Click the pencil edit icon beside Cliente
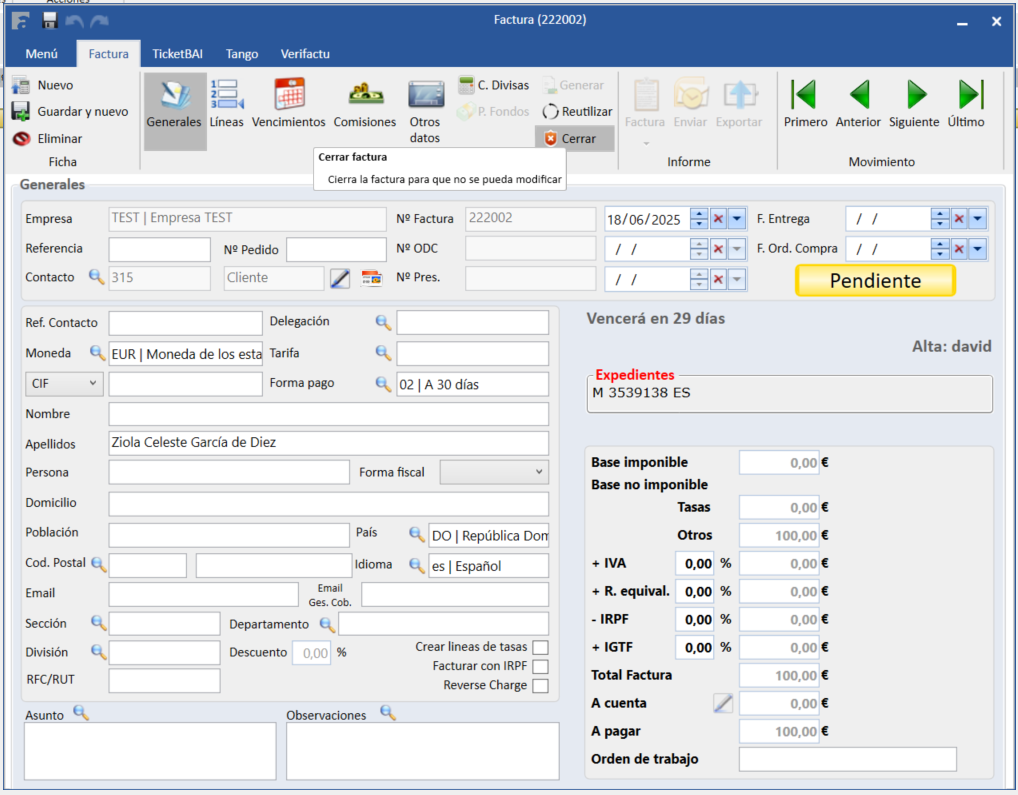Viewport: 1018px width, 795px height. [x=340, y=278]
